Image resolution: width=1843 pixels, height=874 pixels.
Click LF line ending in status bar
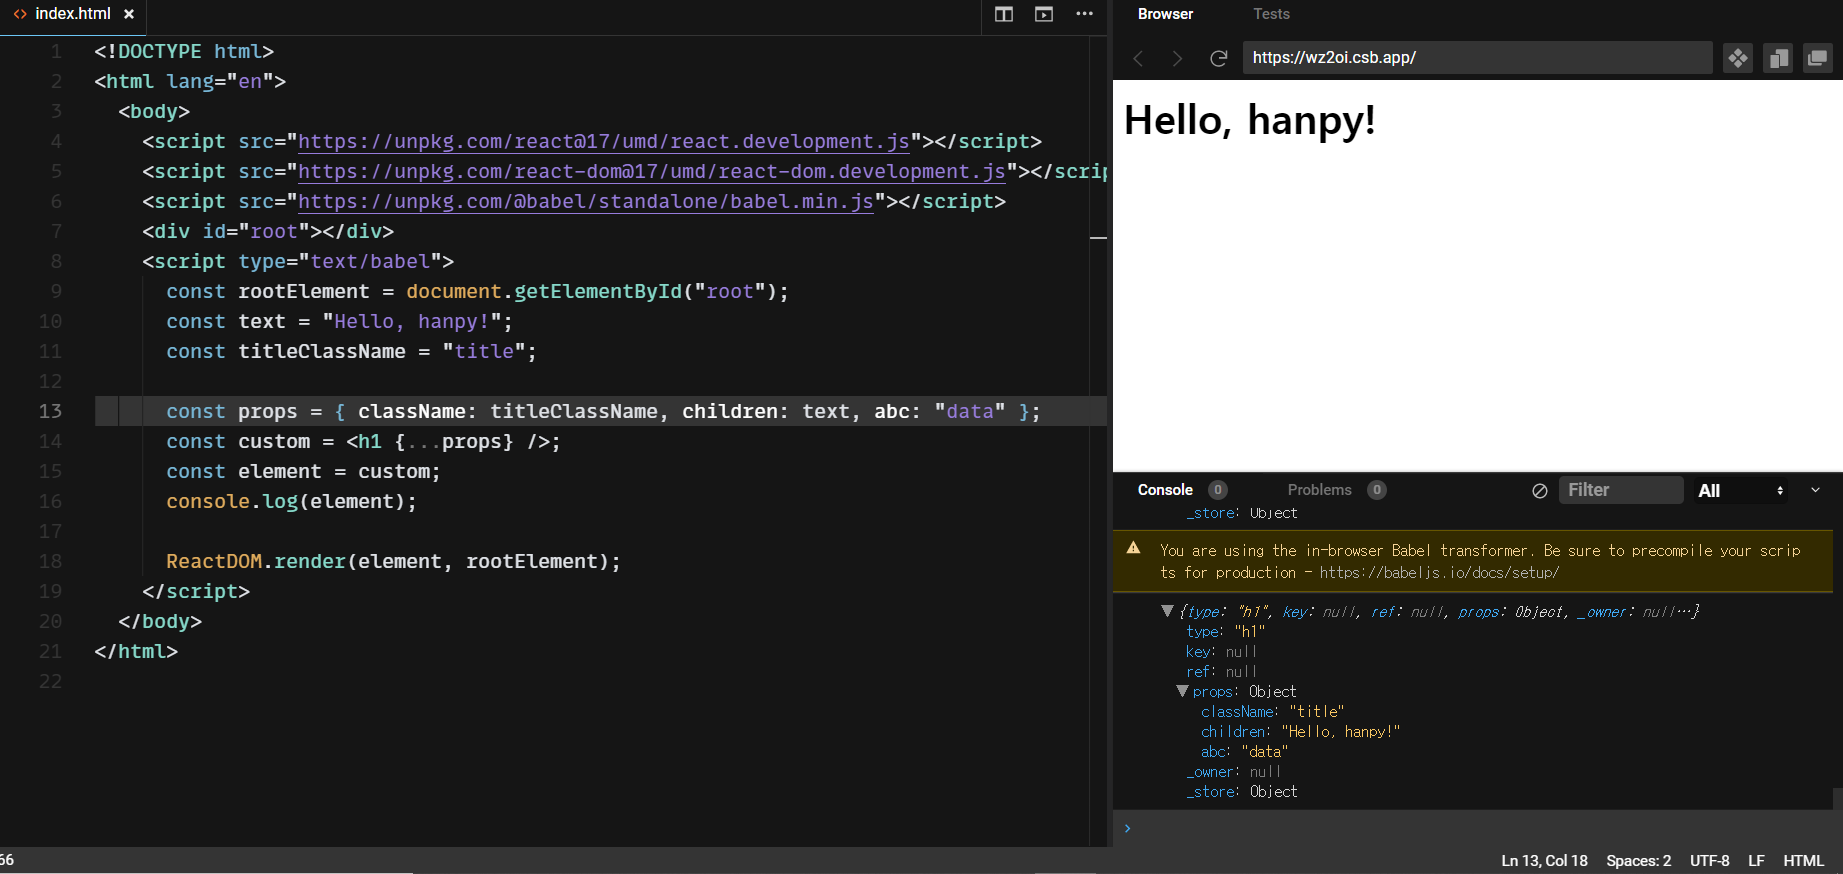click(1756, 861)
